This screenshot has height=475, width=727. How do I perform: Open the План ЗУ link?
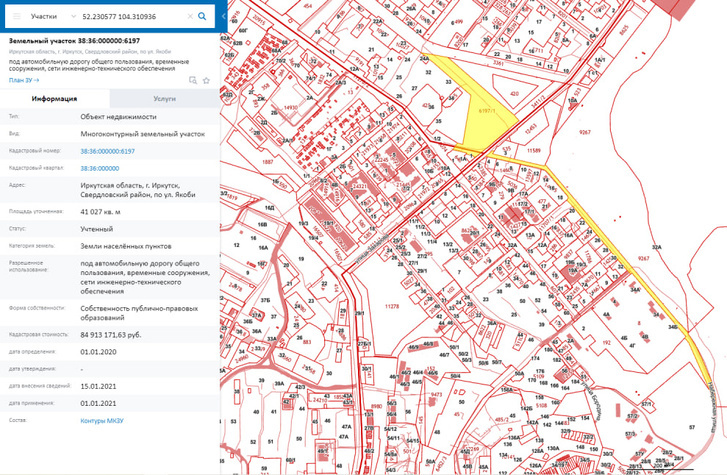(23, 80)
